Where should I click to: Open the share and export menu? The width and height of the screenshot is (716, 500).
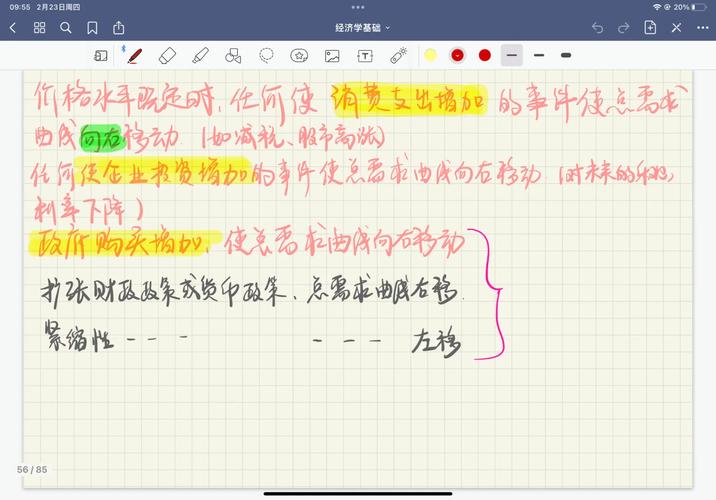[x=119, y=27]
